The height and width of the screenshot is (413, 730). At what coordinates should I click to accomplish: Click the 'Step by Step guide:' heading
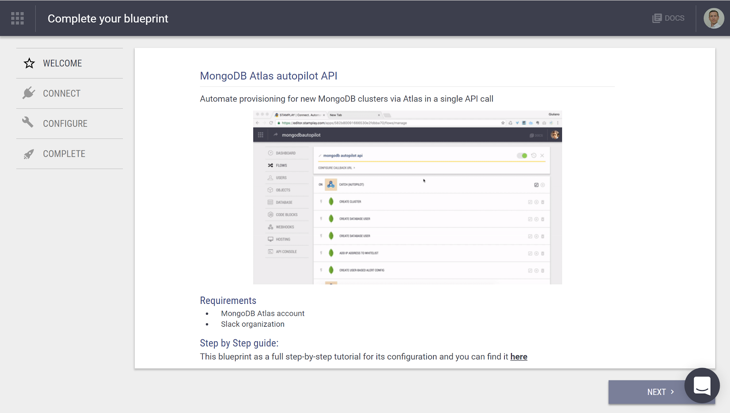239,343
